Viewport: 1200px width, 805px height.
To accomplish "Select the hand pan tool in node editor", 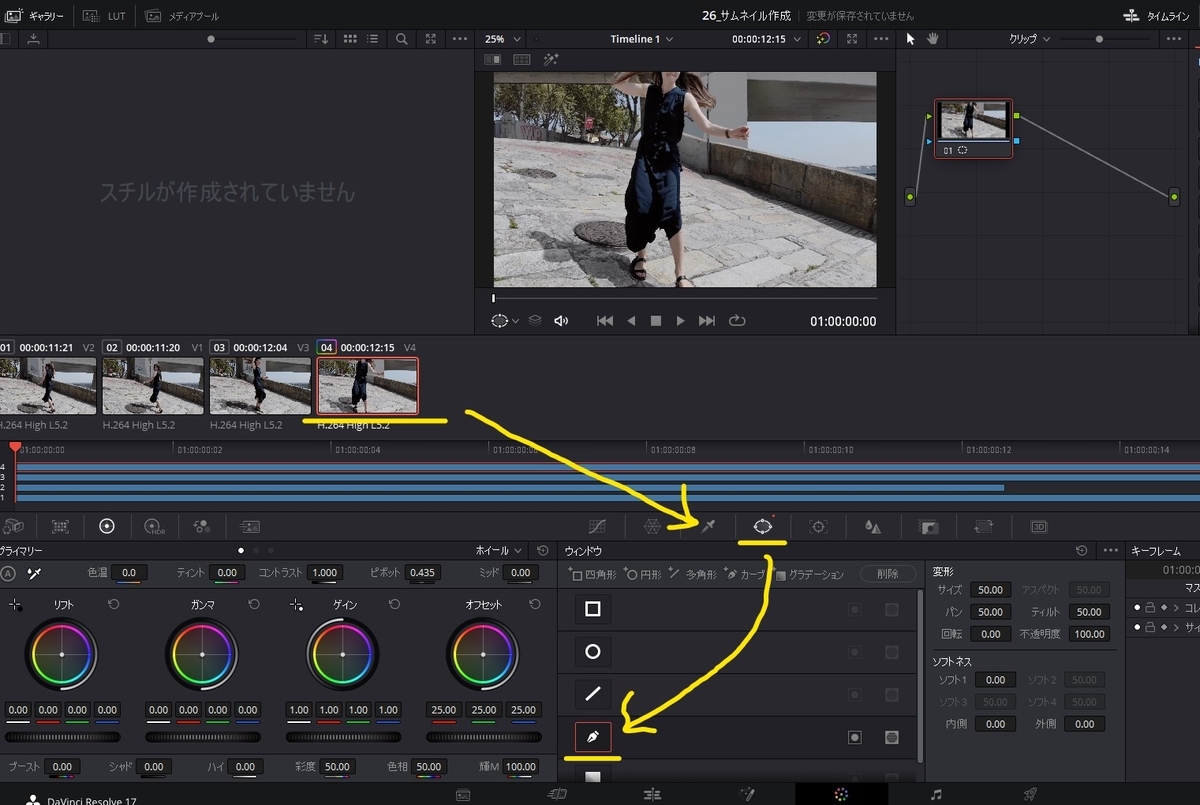I will (933, 39).
